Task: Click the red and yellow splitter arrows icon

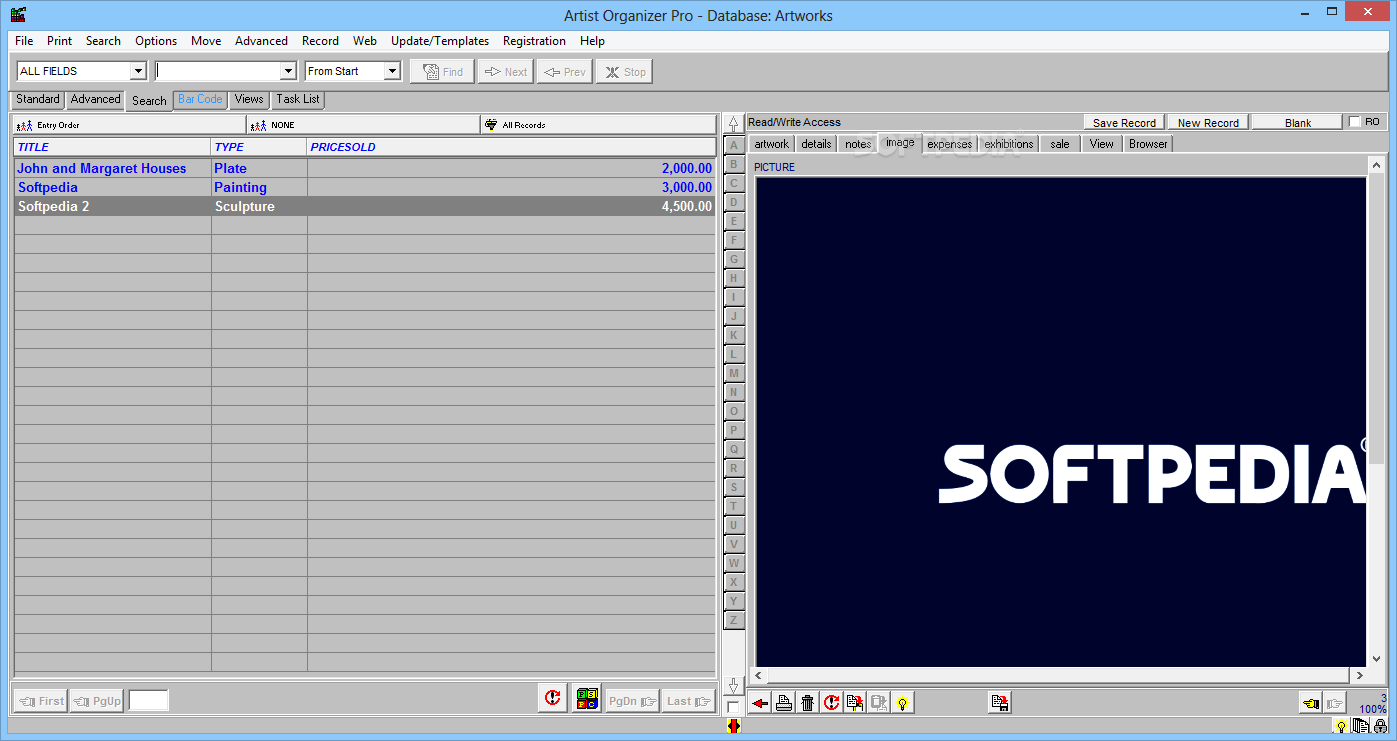Action: pyautogui.click(x=733, y=727)
